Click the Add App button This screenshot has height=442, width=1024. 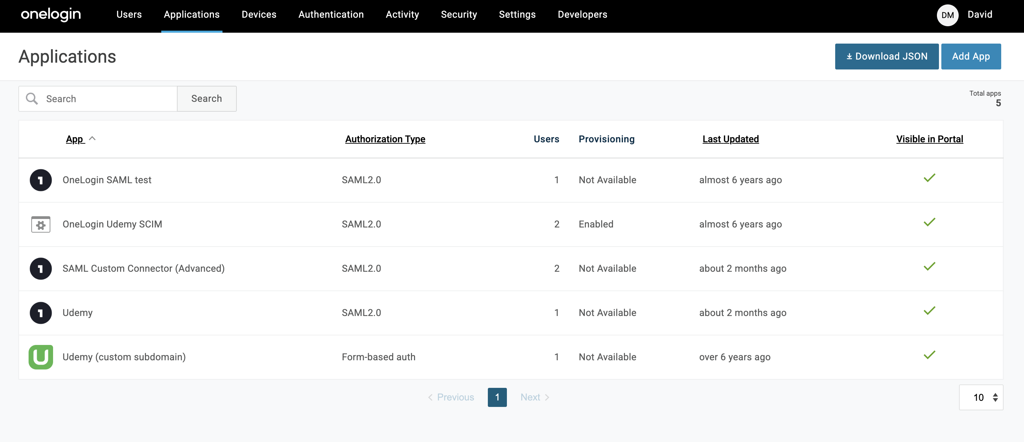click(x=971, y=56)
